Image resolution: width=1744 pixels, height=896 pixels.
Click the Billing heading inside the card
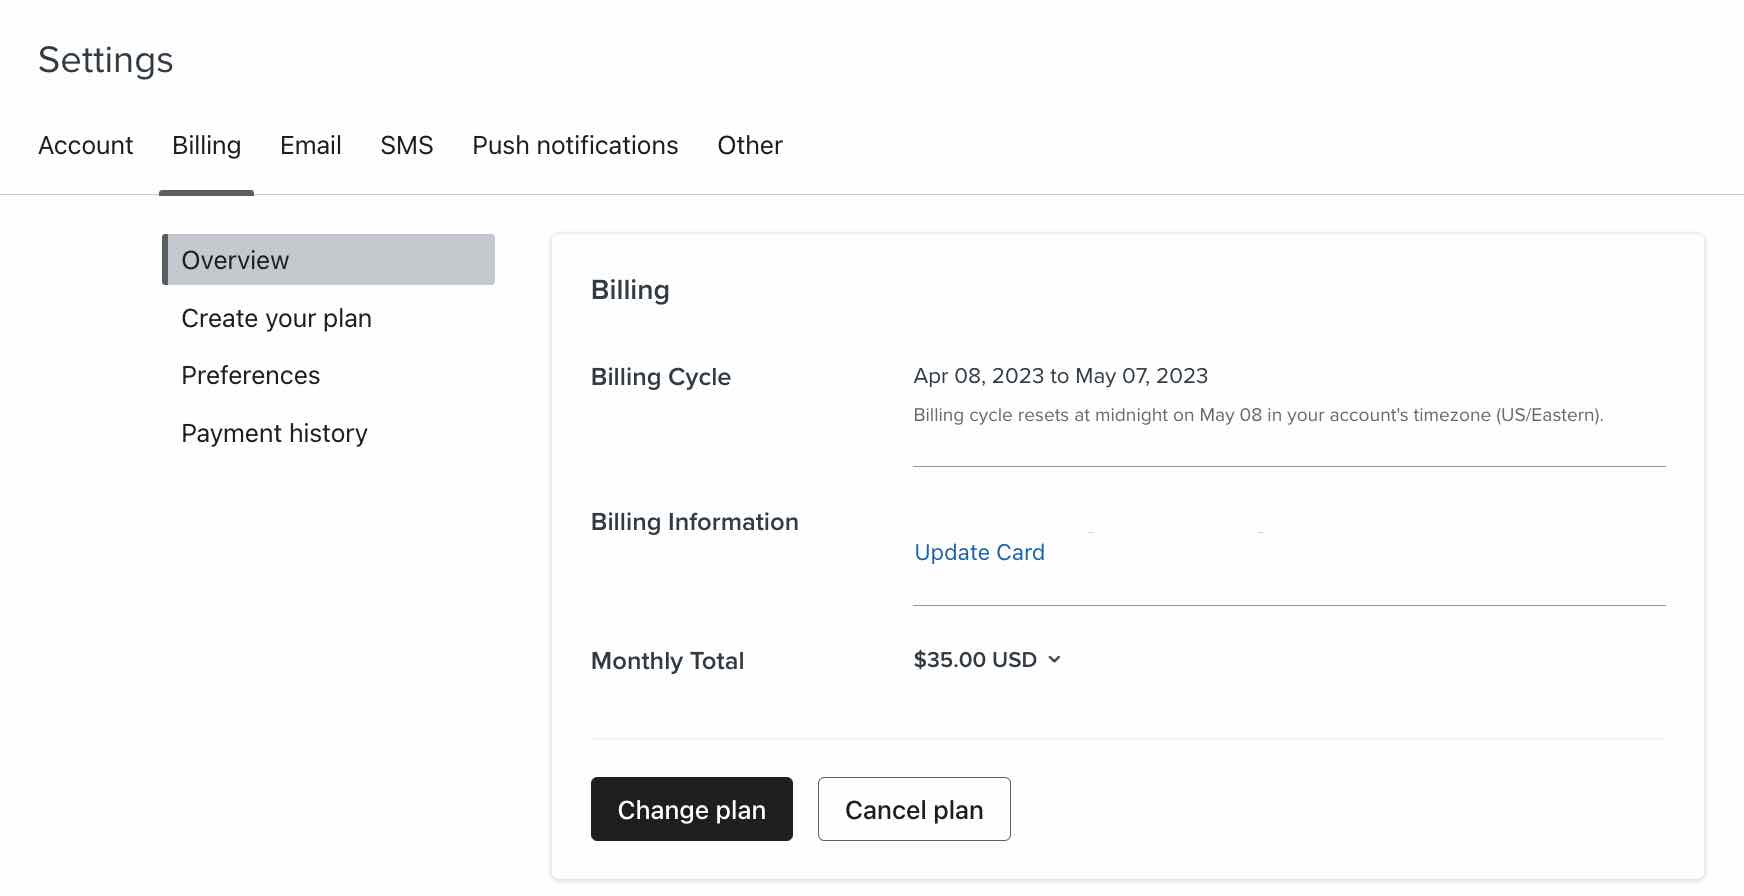tap(630, 290)
